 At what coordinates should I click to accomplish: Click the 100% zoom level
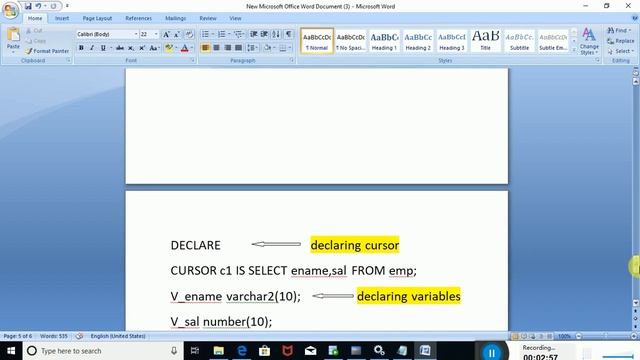(564, 336)
